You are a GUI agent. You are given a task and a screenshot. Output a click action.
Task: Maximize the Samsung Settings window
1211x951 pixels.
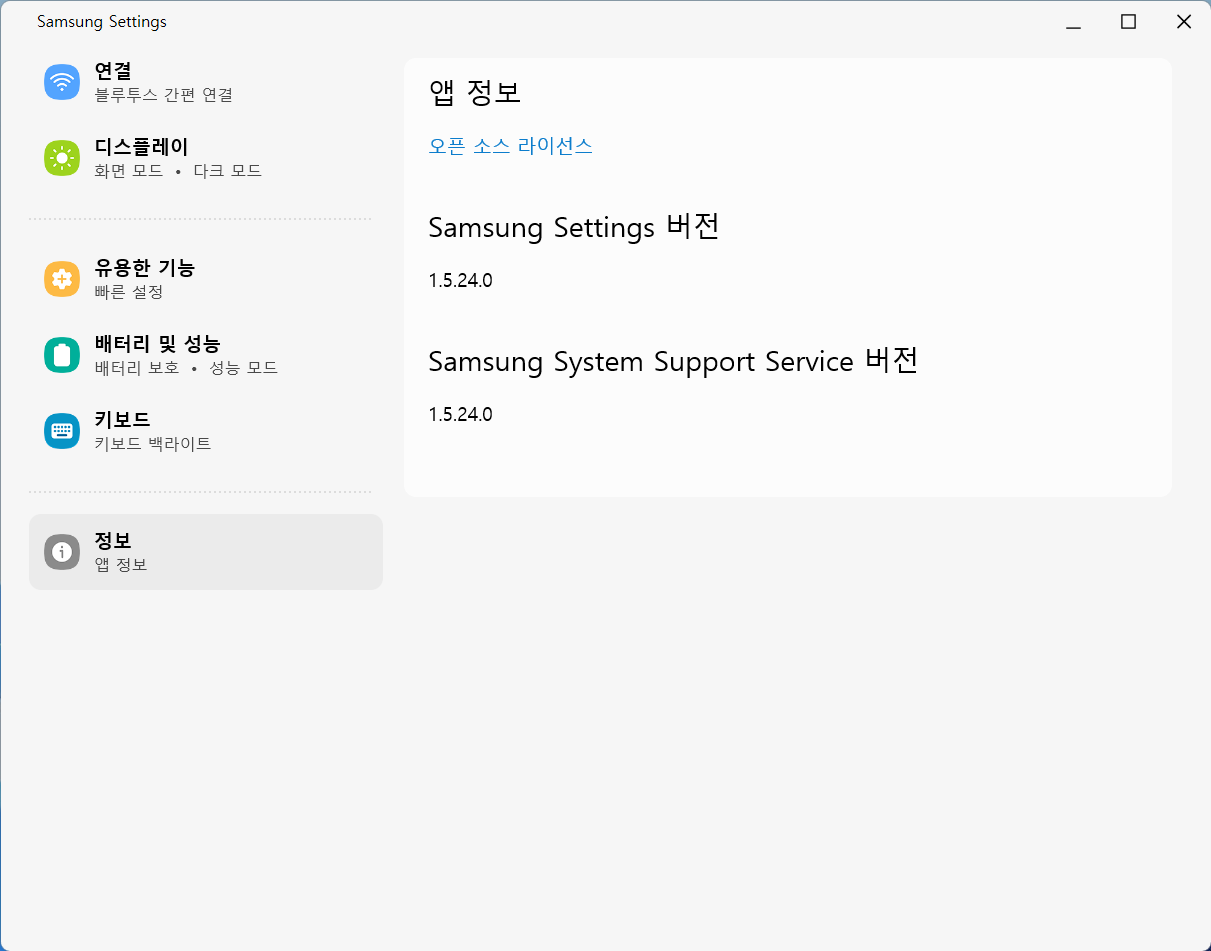(1128, 22)
